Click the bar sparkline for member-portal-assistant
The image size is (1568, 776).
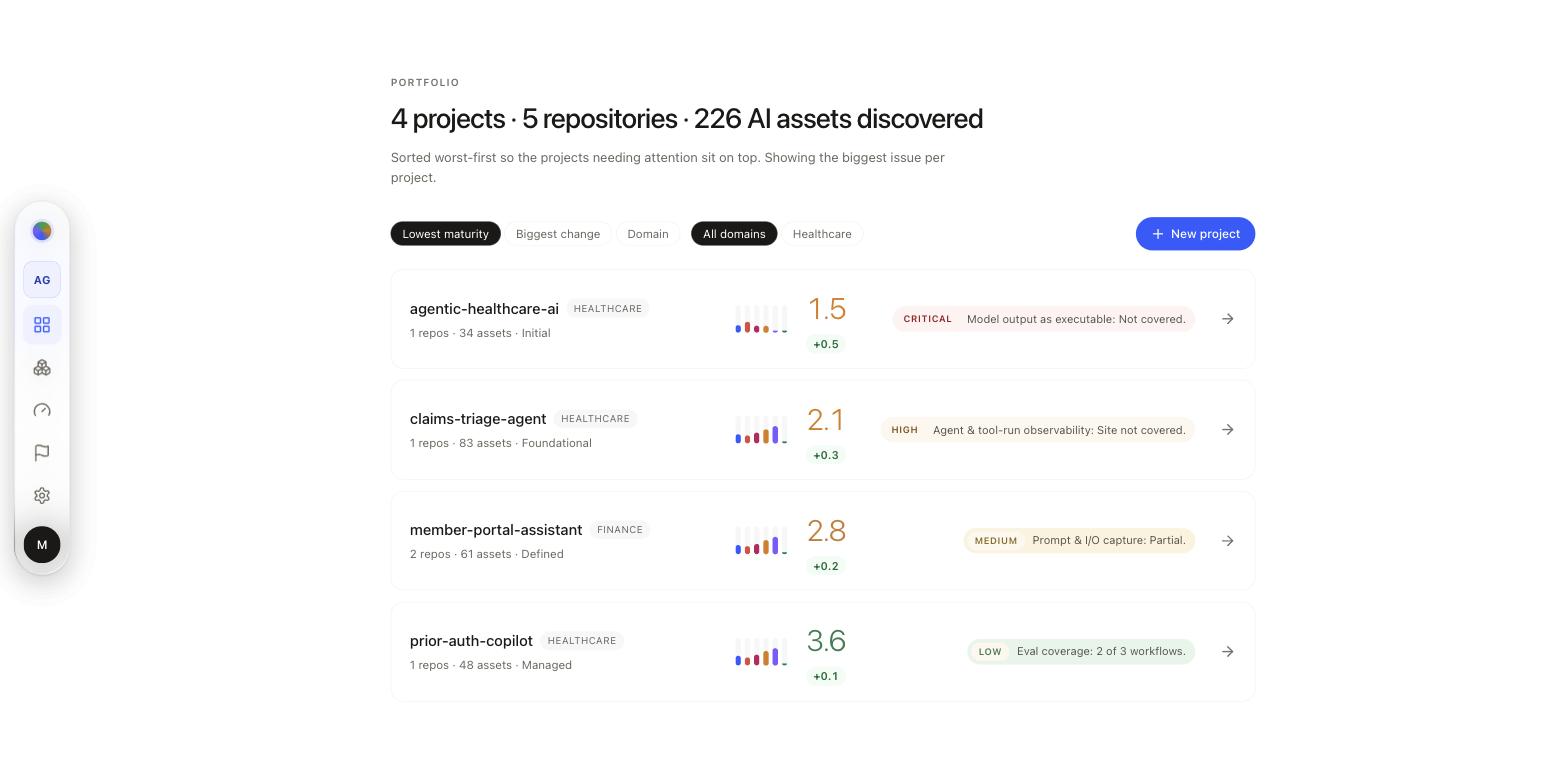761,541
